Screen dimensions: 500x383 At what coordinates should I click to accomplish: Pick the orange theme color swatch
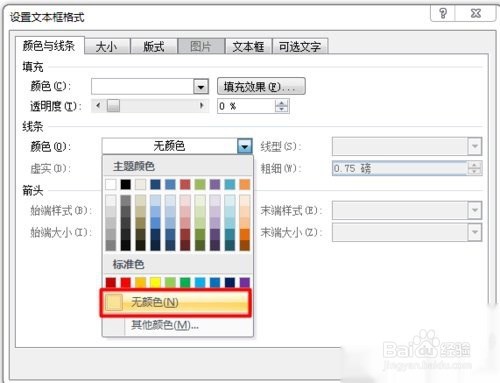pos(245,184)
